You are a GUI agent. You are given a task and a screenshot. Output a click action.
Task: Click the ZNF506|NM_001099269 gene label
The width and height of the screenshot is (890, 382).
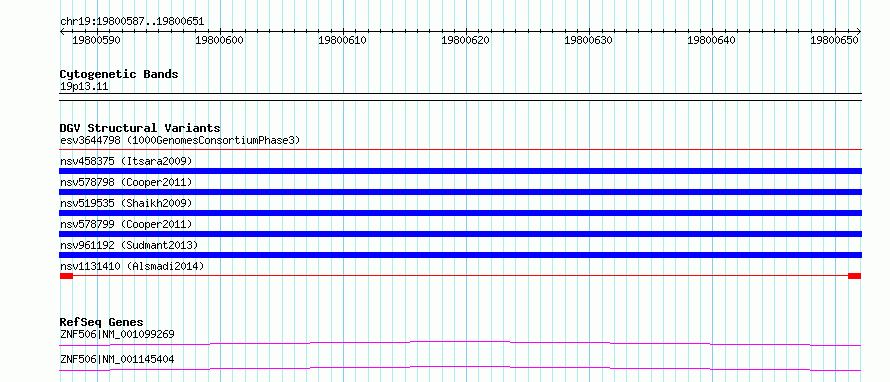117,334
